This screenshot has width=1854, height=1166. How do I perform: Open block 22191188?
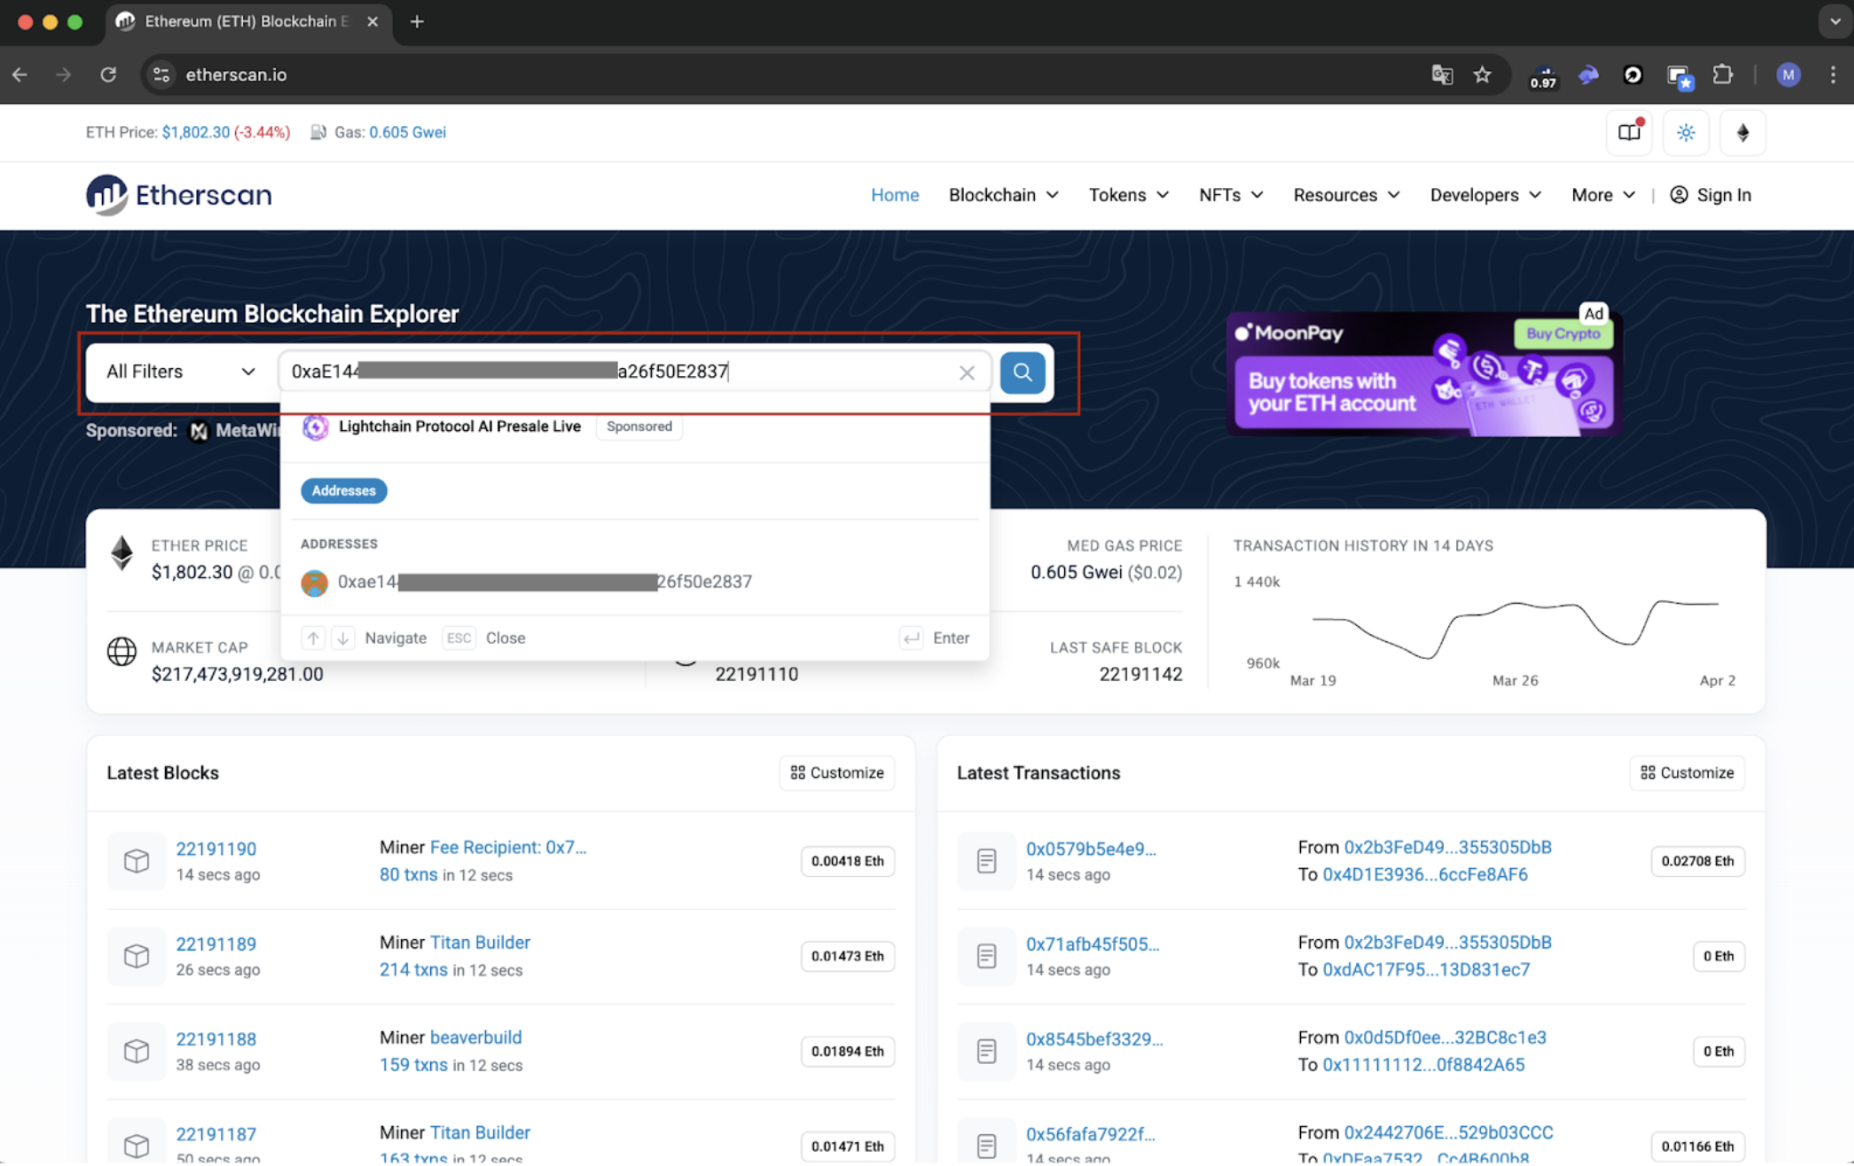[216, 1039]
